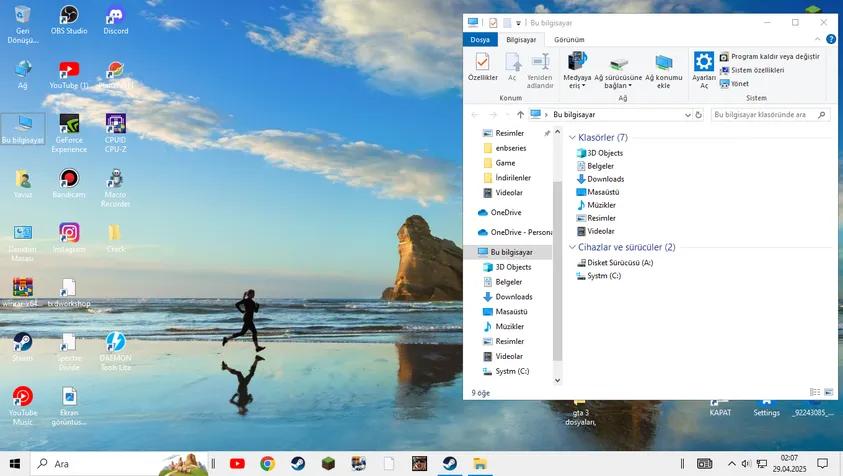This screenshot has width=843, height=476.
Task: Open the Windows Start menu
Action: pyautogui.click(x=15, y=463)
